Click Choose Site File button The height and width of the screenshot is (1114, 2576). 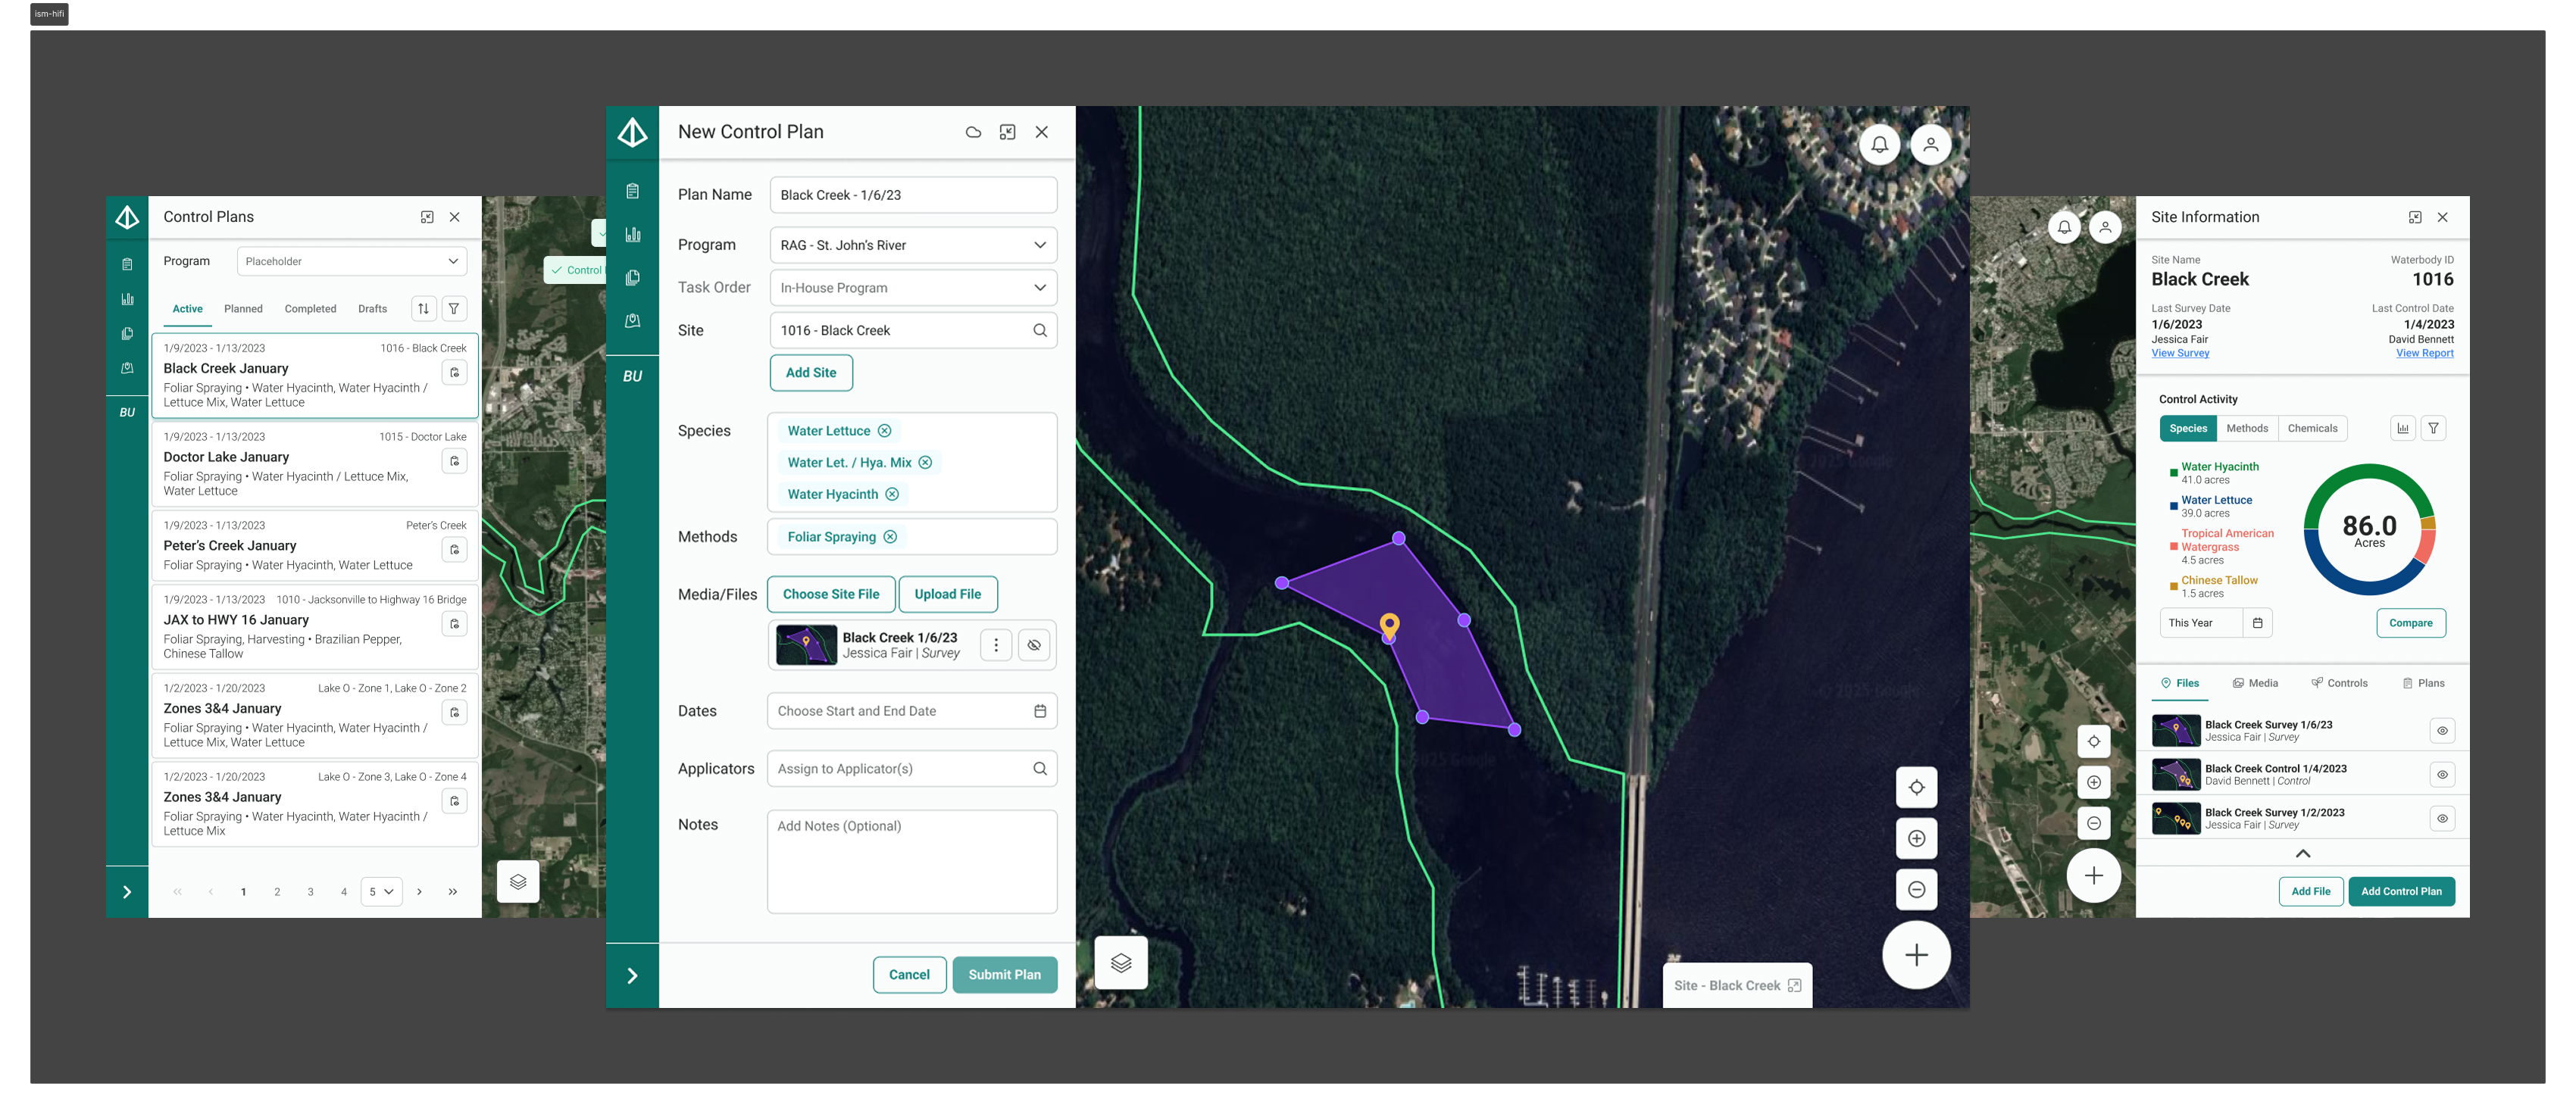830,594
